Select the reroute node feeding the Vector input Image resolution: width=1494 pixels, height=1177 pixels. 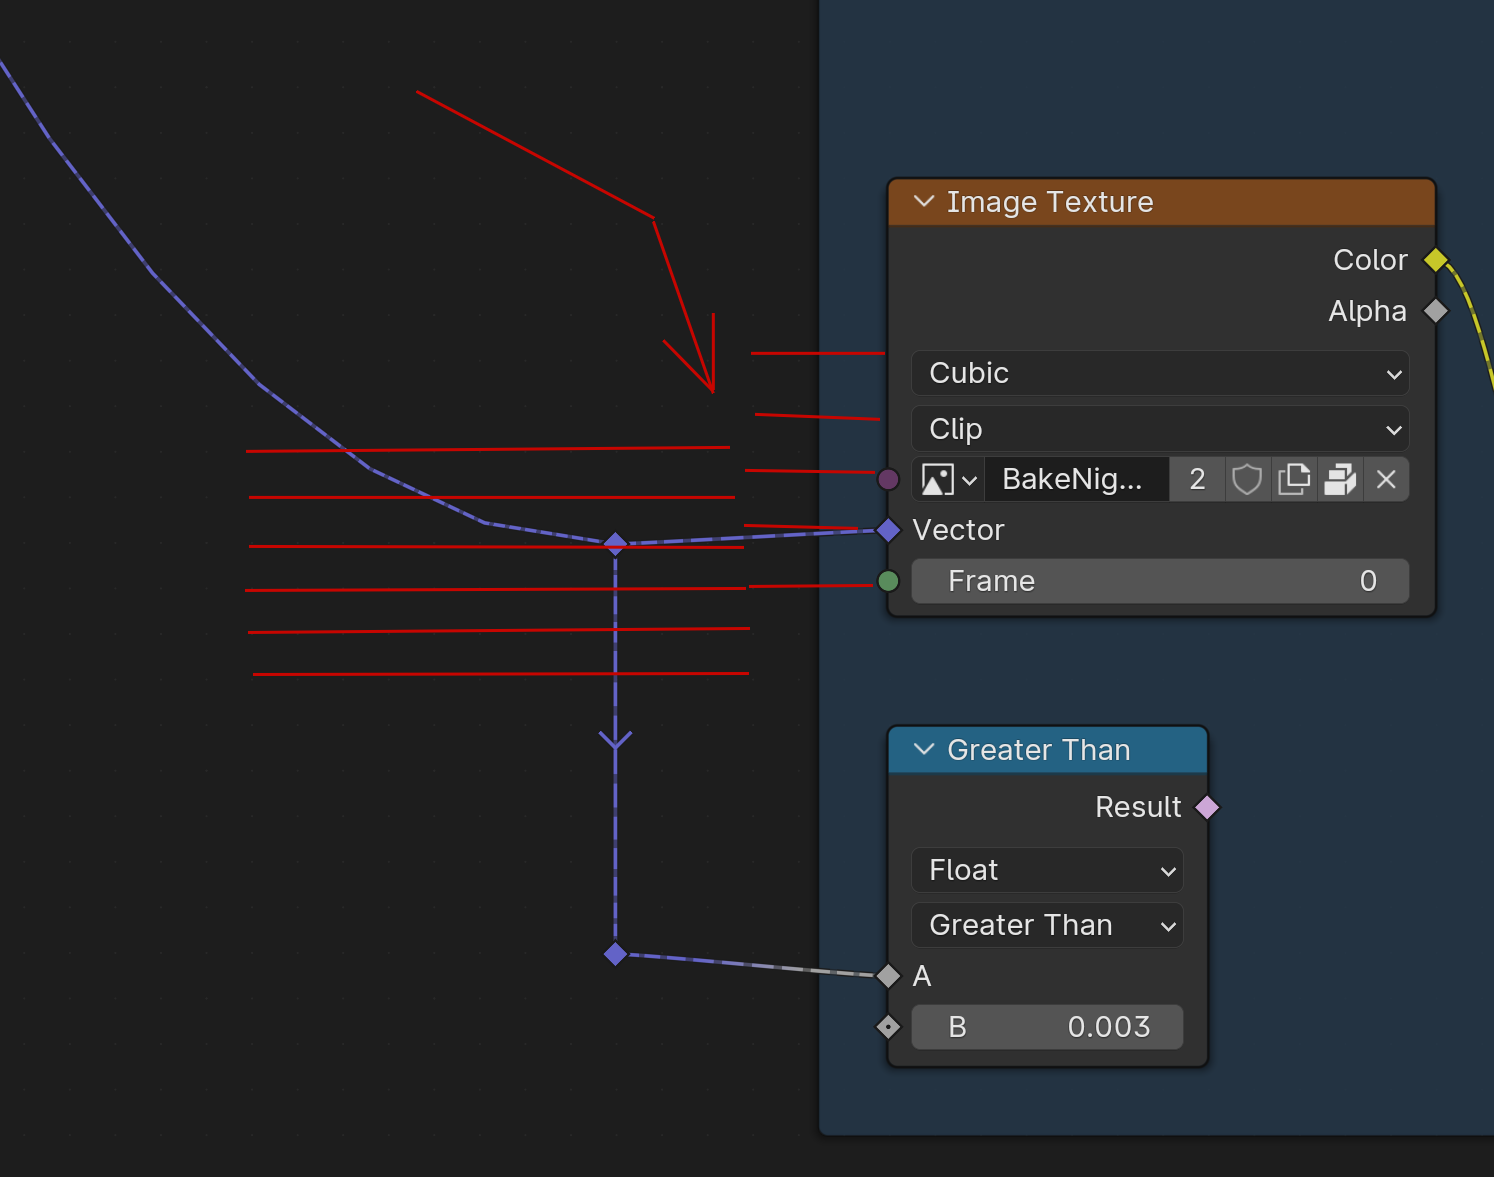click(x=615, y=543)
